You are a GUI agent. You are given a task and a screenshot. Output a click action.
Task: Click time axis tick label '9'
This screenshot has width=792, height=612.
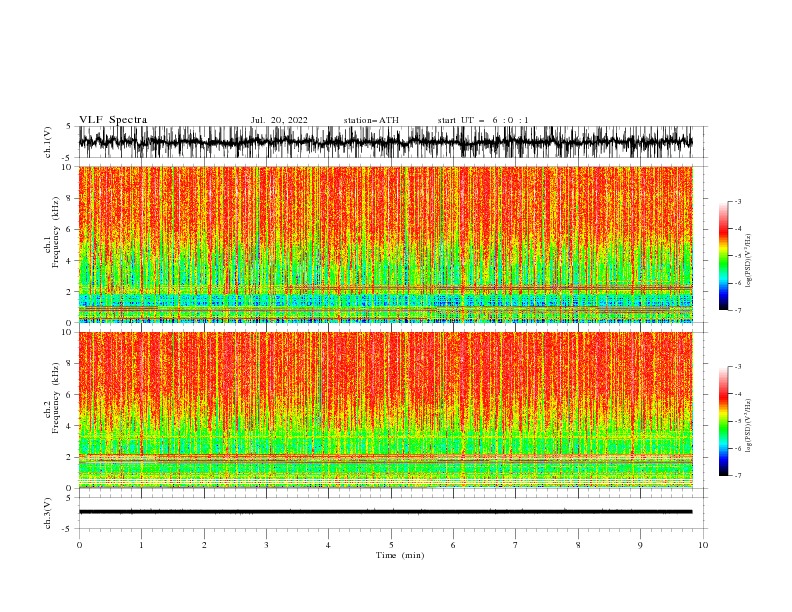click(640, 545)
